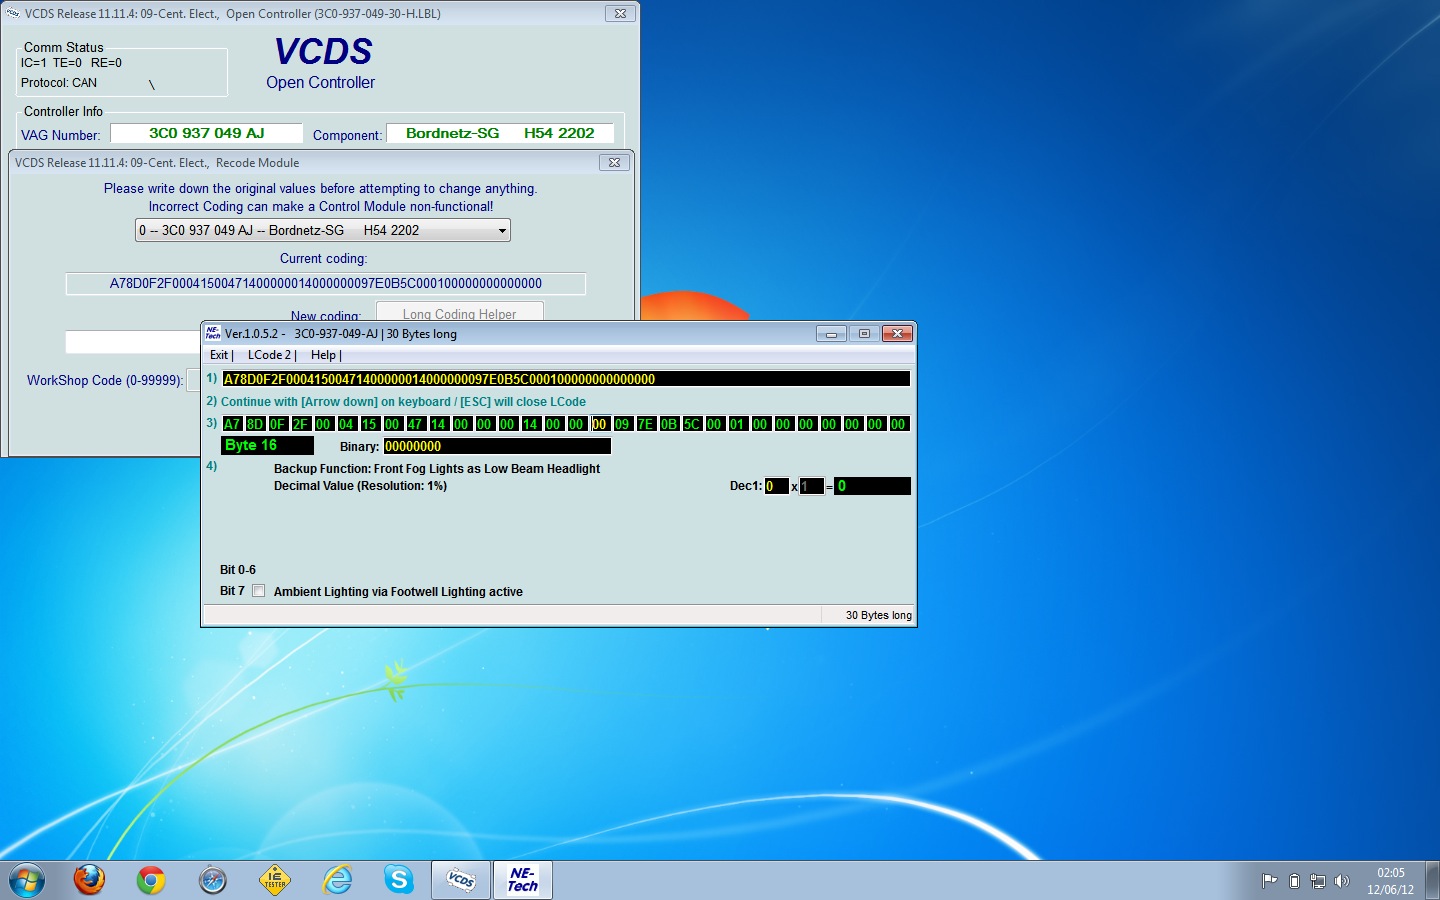Close the Open Controller window
This screenshot has width=1440, height=900.
[620, 14]
